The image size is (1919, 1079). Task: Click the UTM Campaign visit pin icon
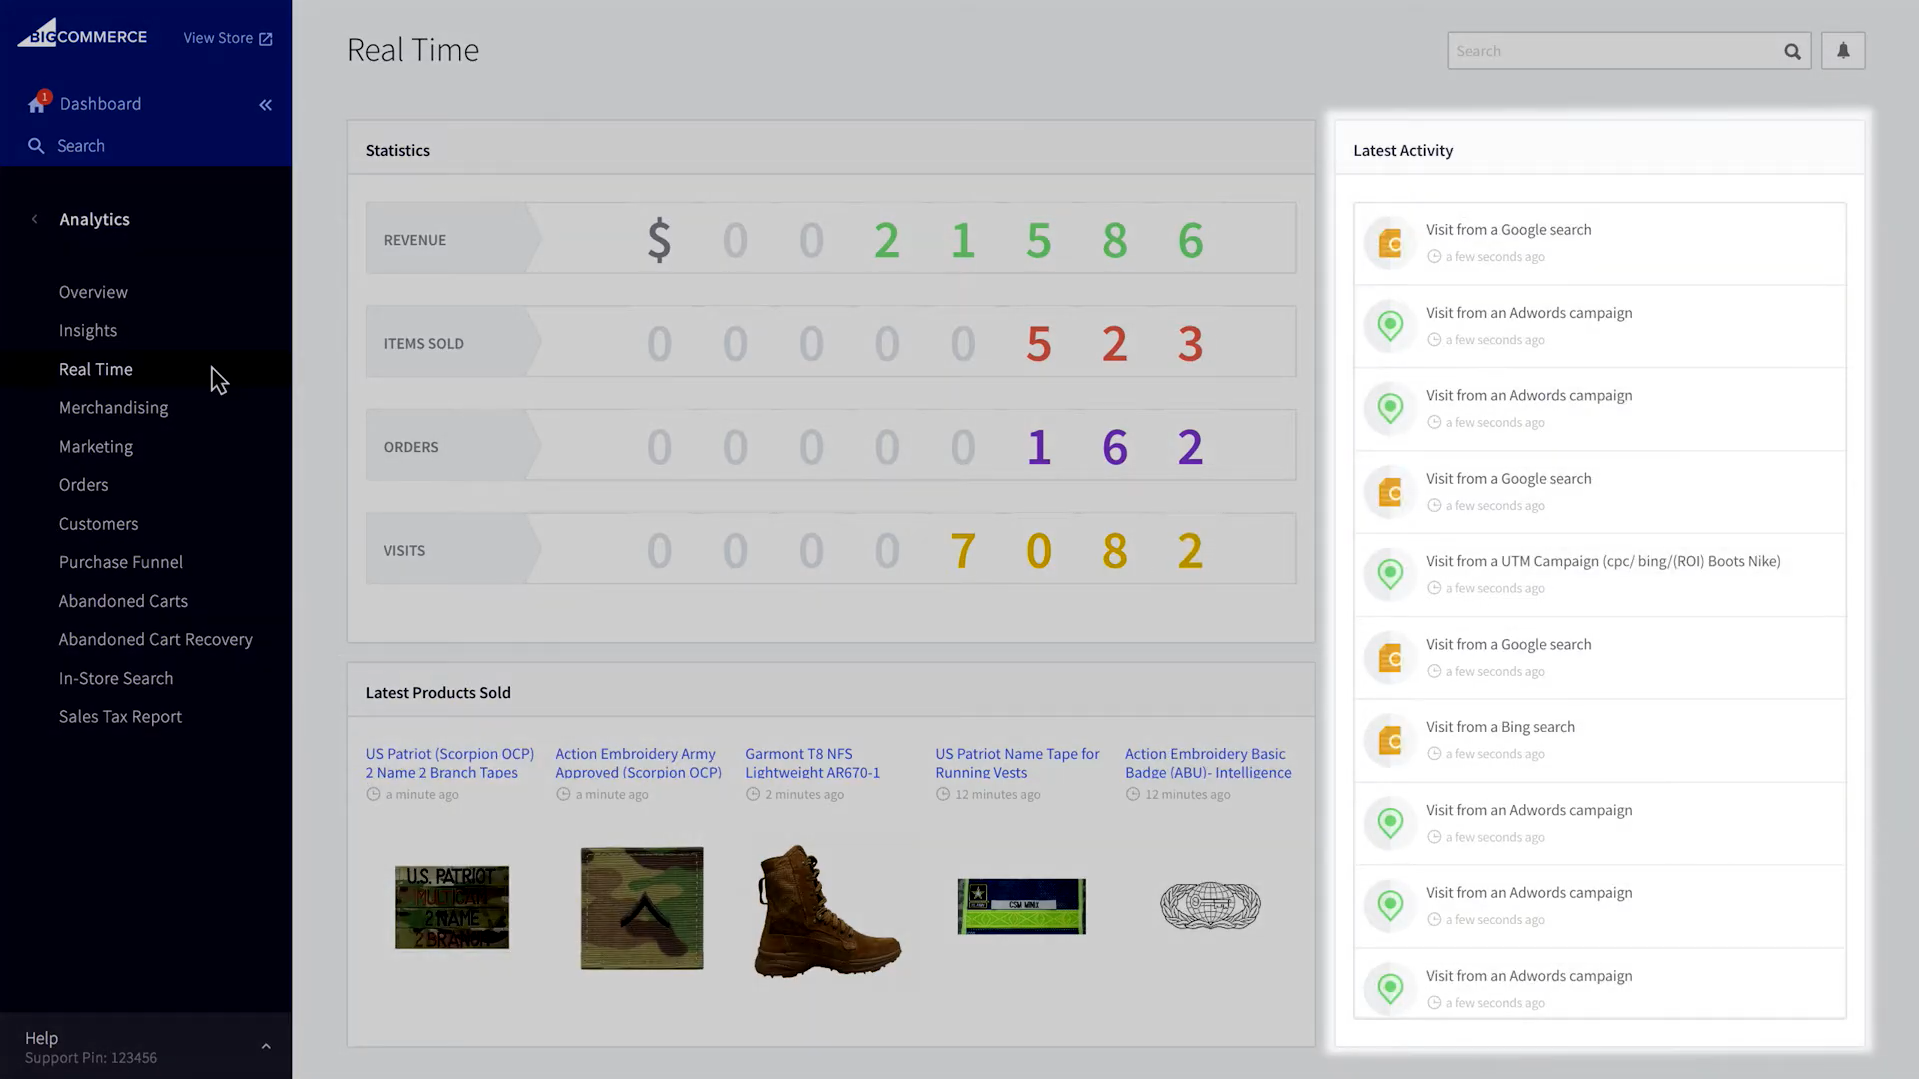pyautogui.click(x=1390, y=575)
